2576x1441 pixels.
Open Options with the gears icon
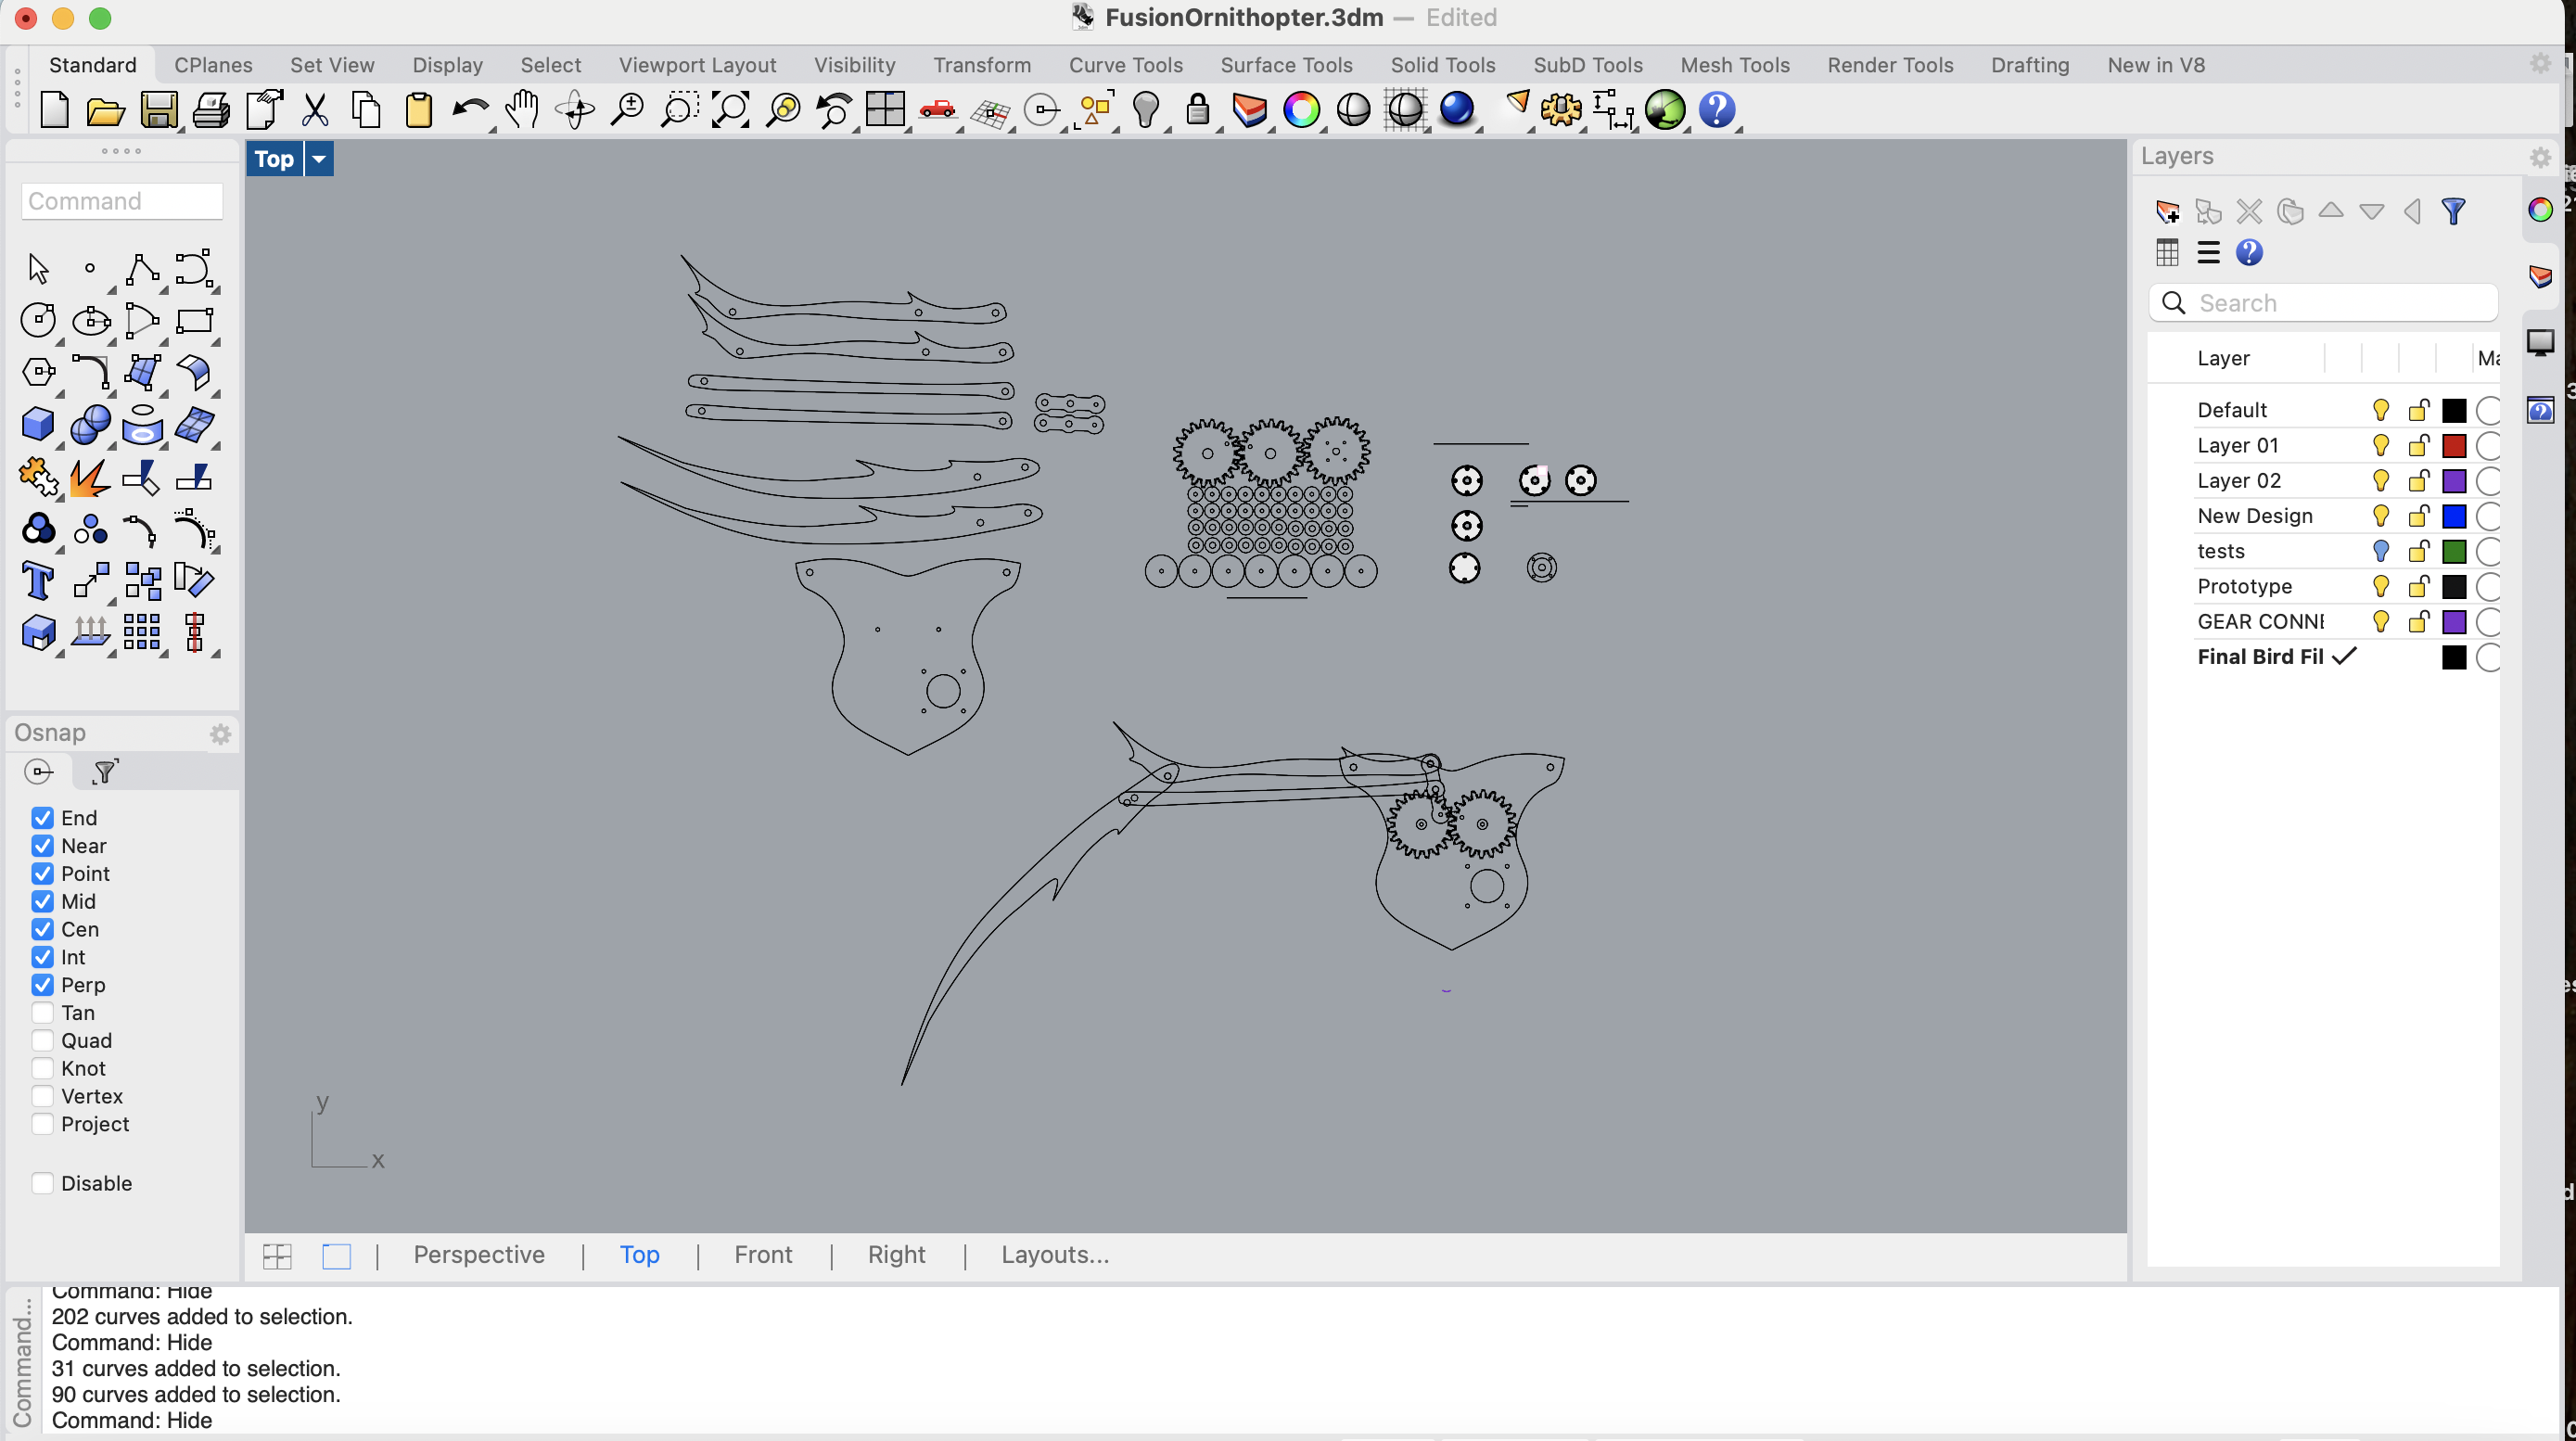[x=1561, y=109]
